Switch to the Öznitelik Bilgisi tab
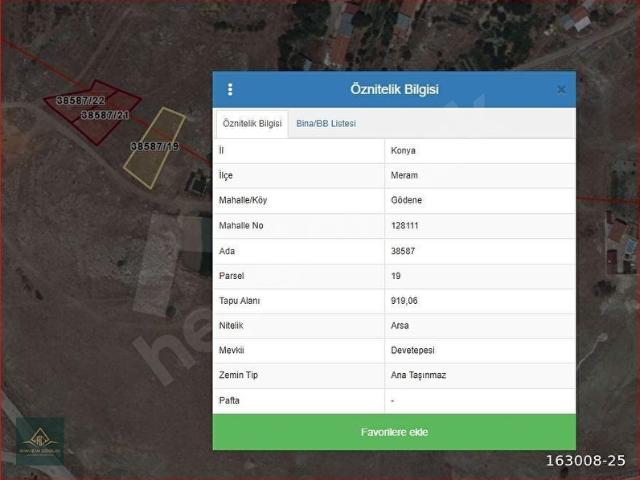The image size is (640, 480). [252, 124]
